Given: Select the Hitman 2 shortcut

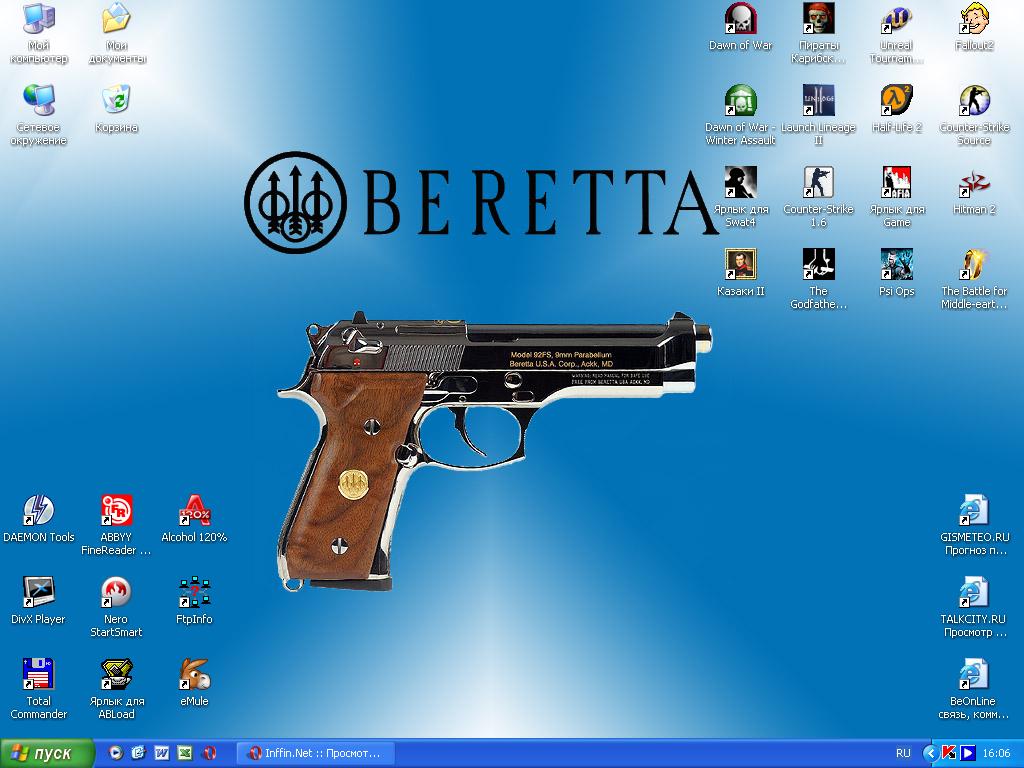Looking at the screenshot, I should 974,184.
